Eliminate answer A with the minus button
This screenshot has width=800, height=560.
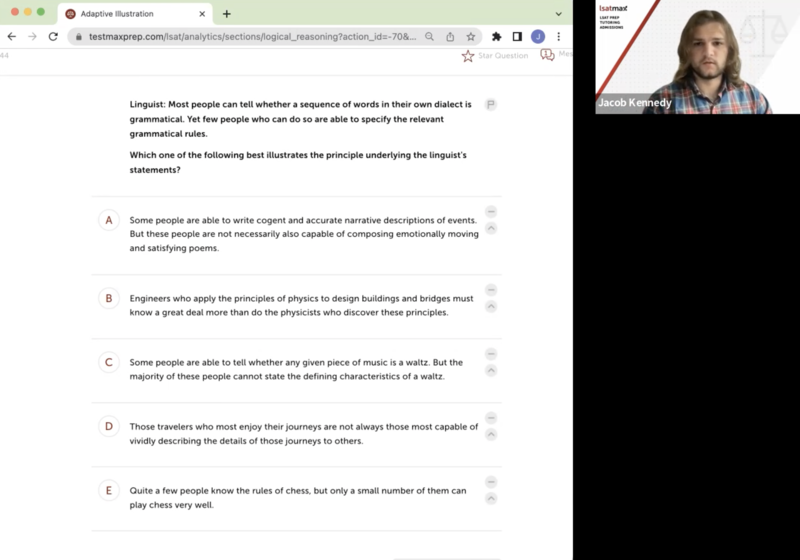click(x=490, y=212)
